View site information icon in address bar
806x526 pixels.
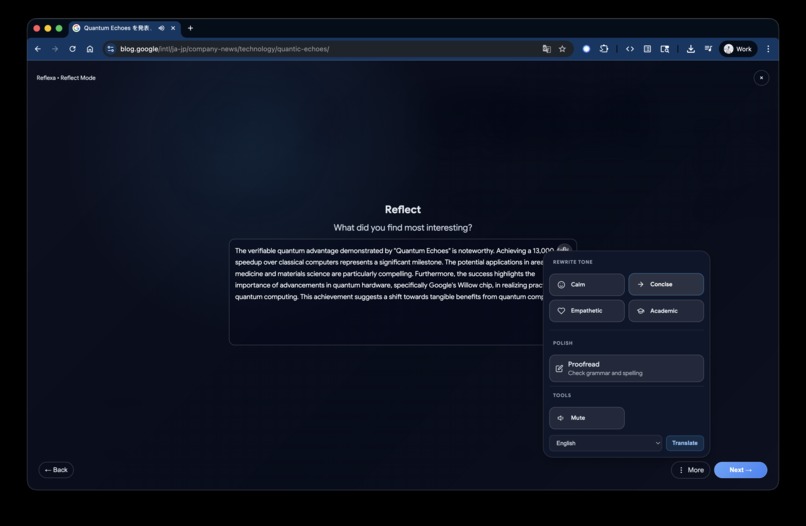coord(111,49)
